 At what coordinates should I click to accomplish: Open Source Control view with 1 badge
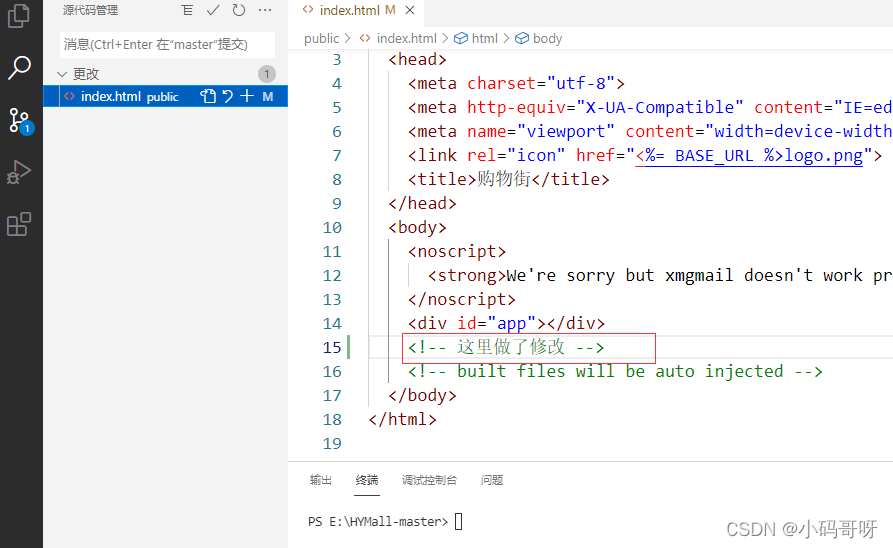21,120
